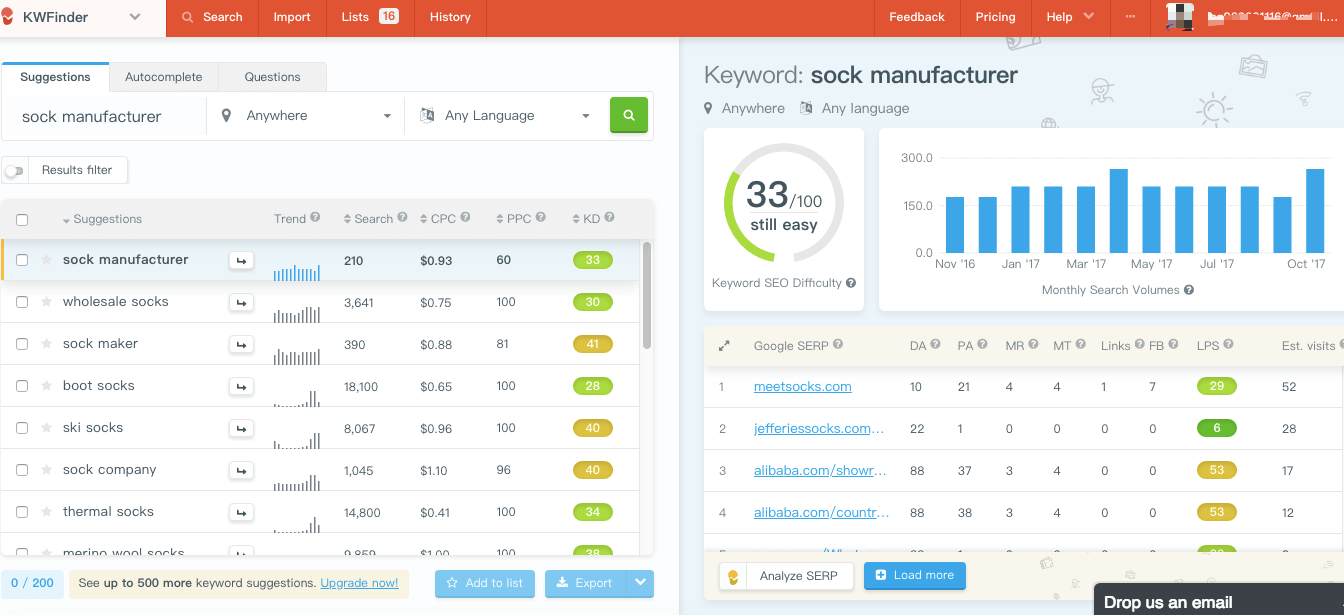
Task: Open Lists in the top menu
Action: coord(369,17)
